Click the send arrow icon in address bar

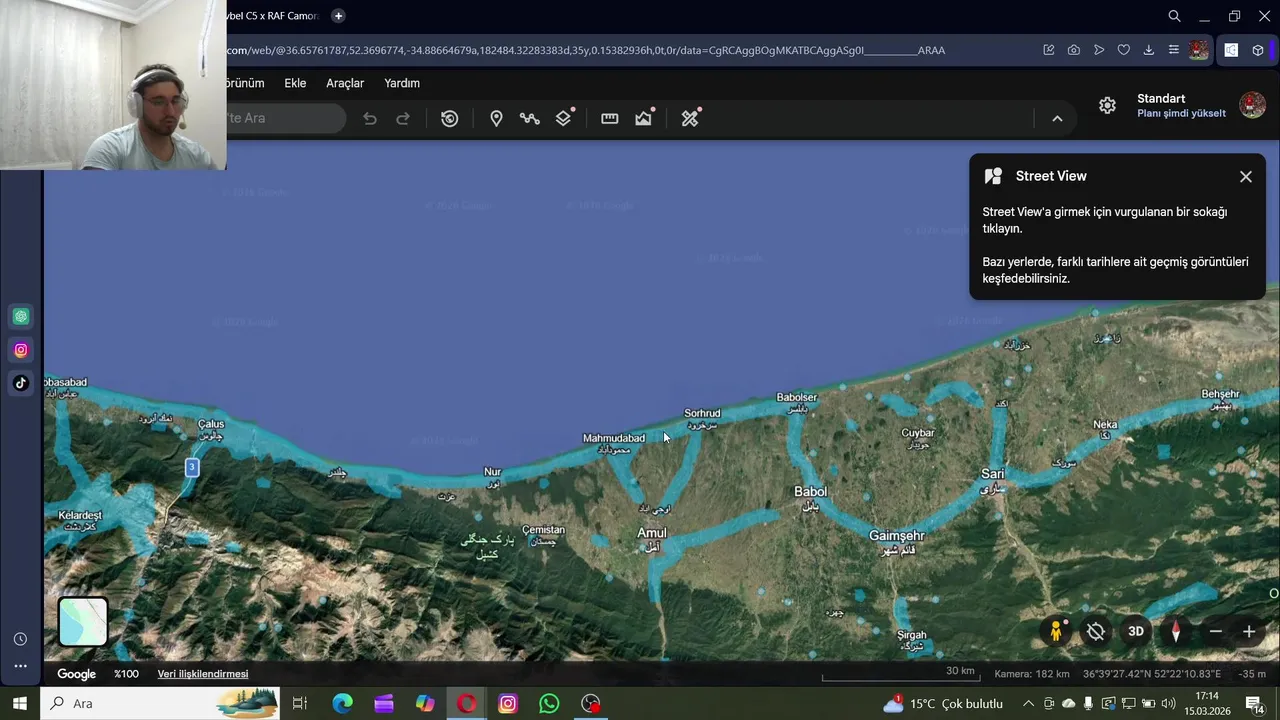[x=1099, y=50]
